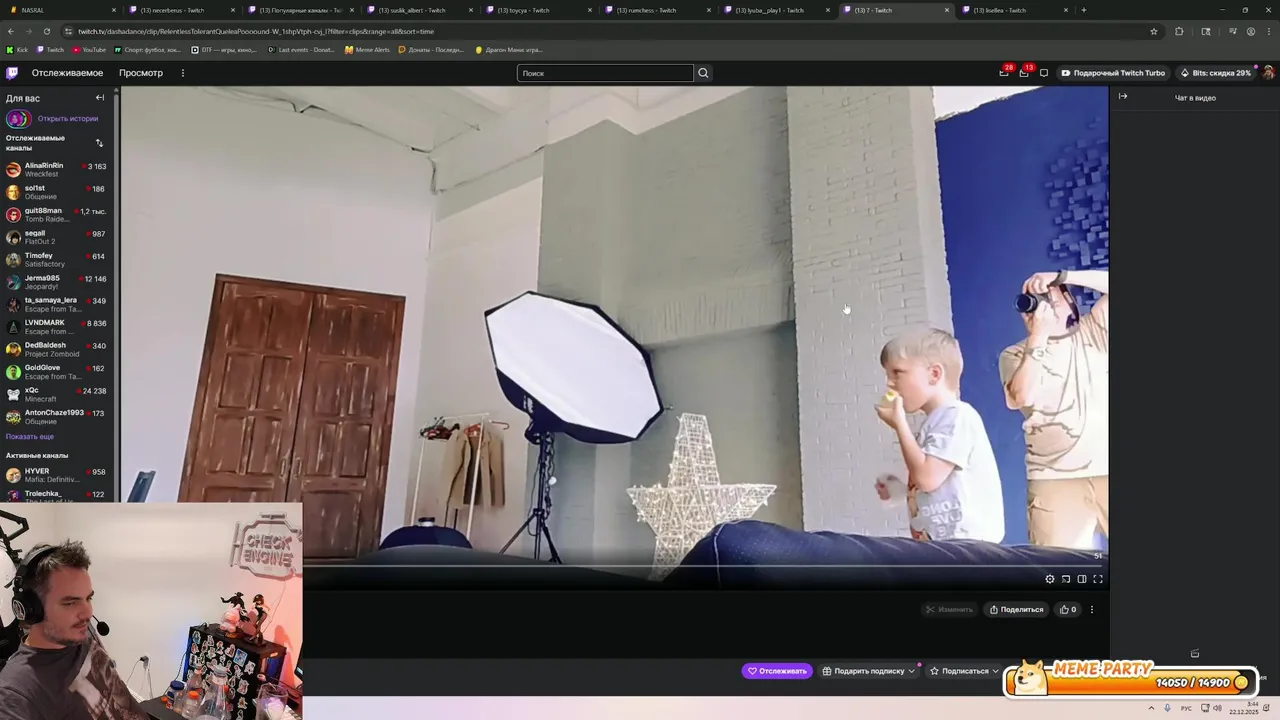Click the system tray volume icon
Viewport: 1280px width, 720px height.
pos(1217,708)
